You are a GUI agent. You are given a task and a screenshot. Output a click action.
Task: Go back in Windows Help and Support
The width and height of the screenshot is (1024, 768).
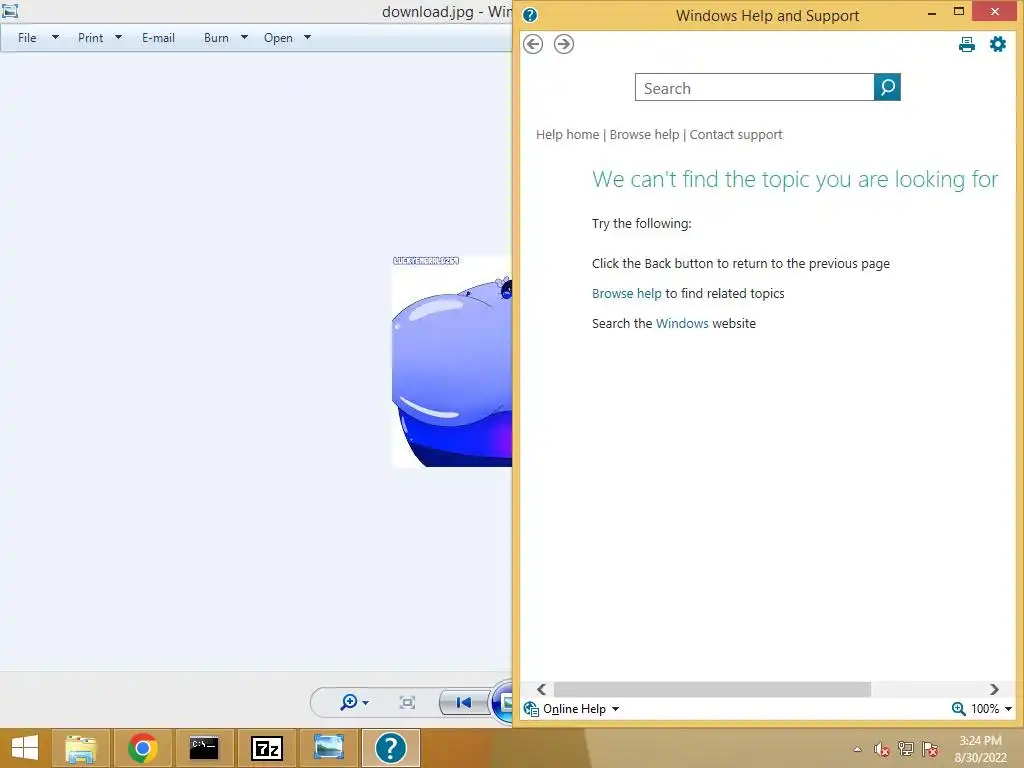tap(533, 44)
